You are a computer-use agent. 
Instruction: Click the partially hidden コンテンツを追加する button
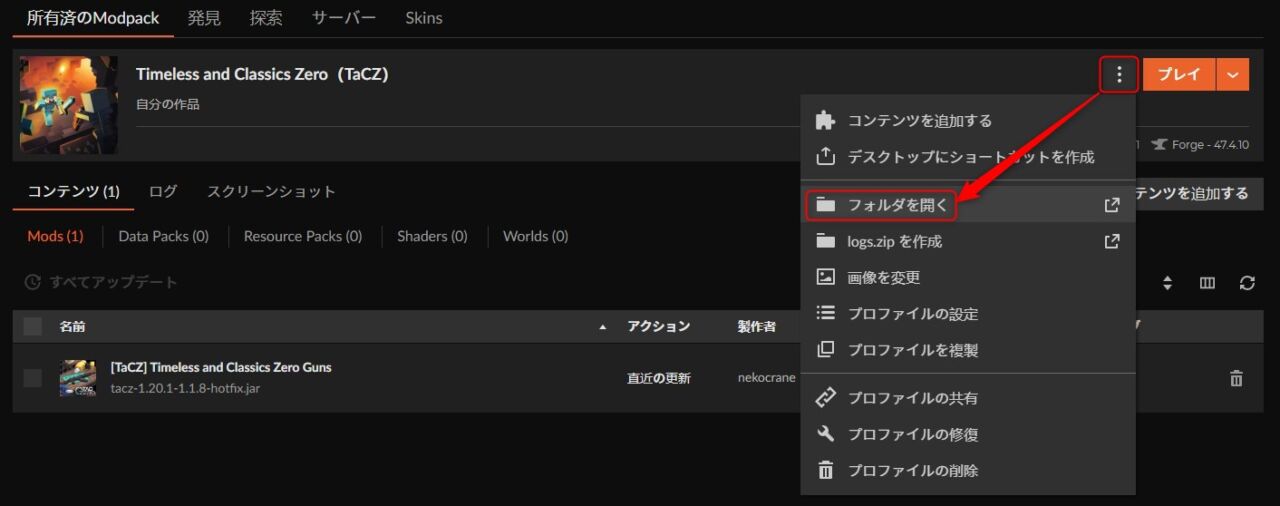(1200, 193)
